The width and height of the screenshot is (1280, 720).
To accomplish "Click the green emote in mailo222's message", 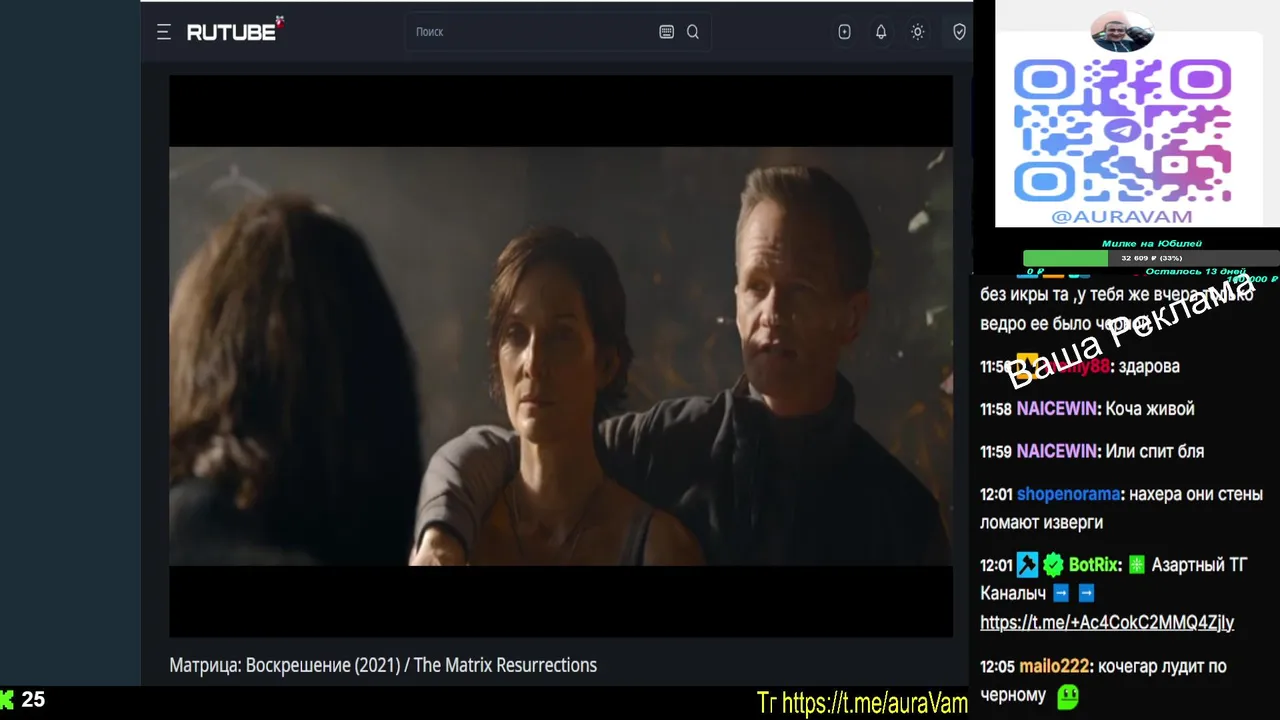I will [x=1068, y=696].
